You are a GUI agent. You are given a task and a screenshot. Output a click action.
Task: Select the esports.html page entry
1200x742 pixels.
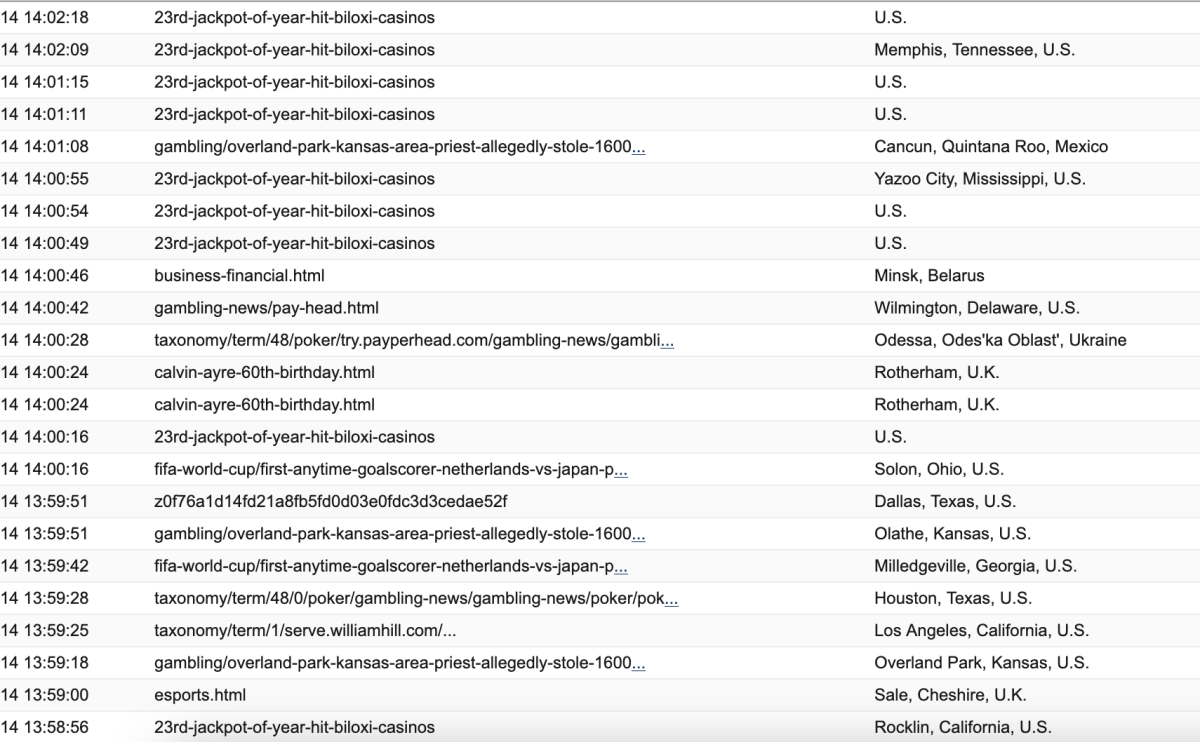[200, 695]
